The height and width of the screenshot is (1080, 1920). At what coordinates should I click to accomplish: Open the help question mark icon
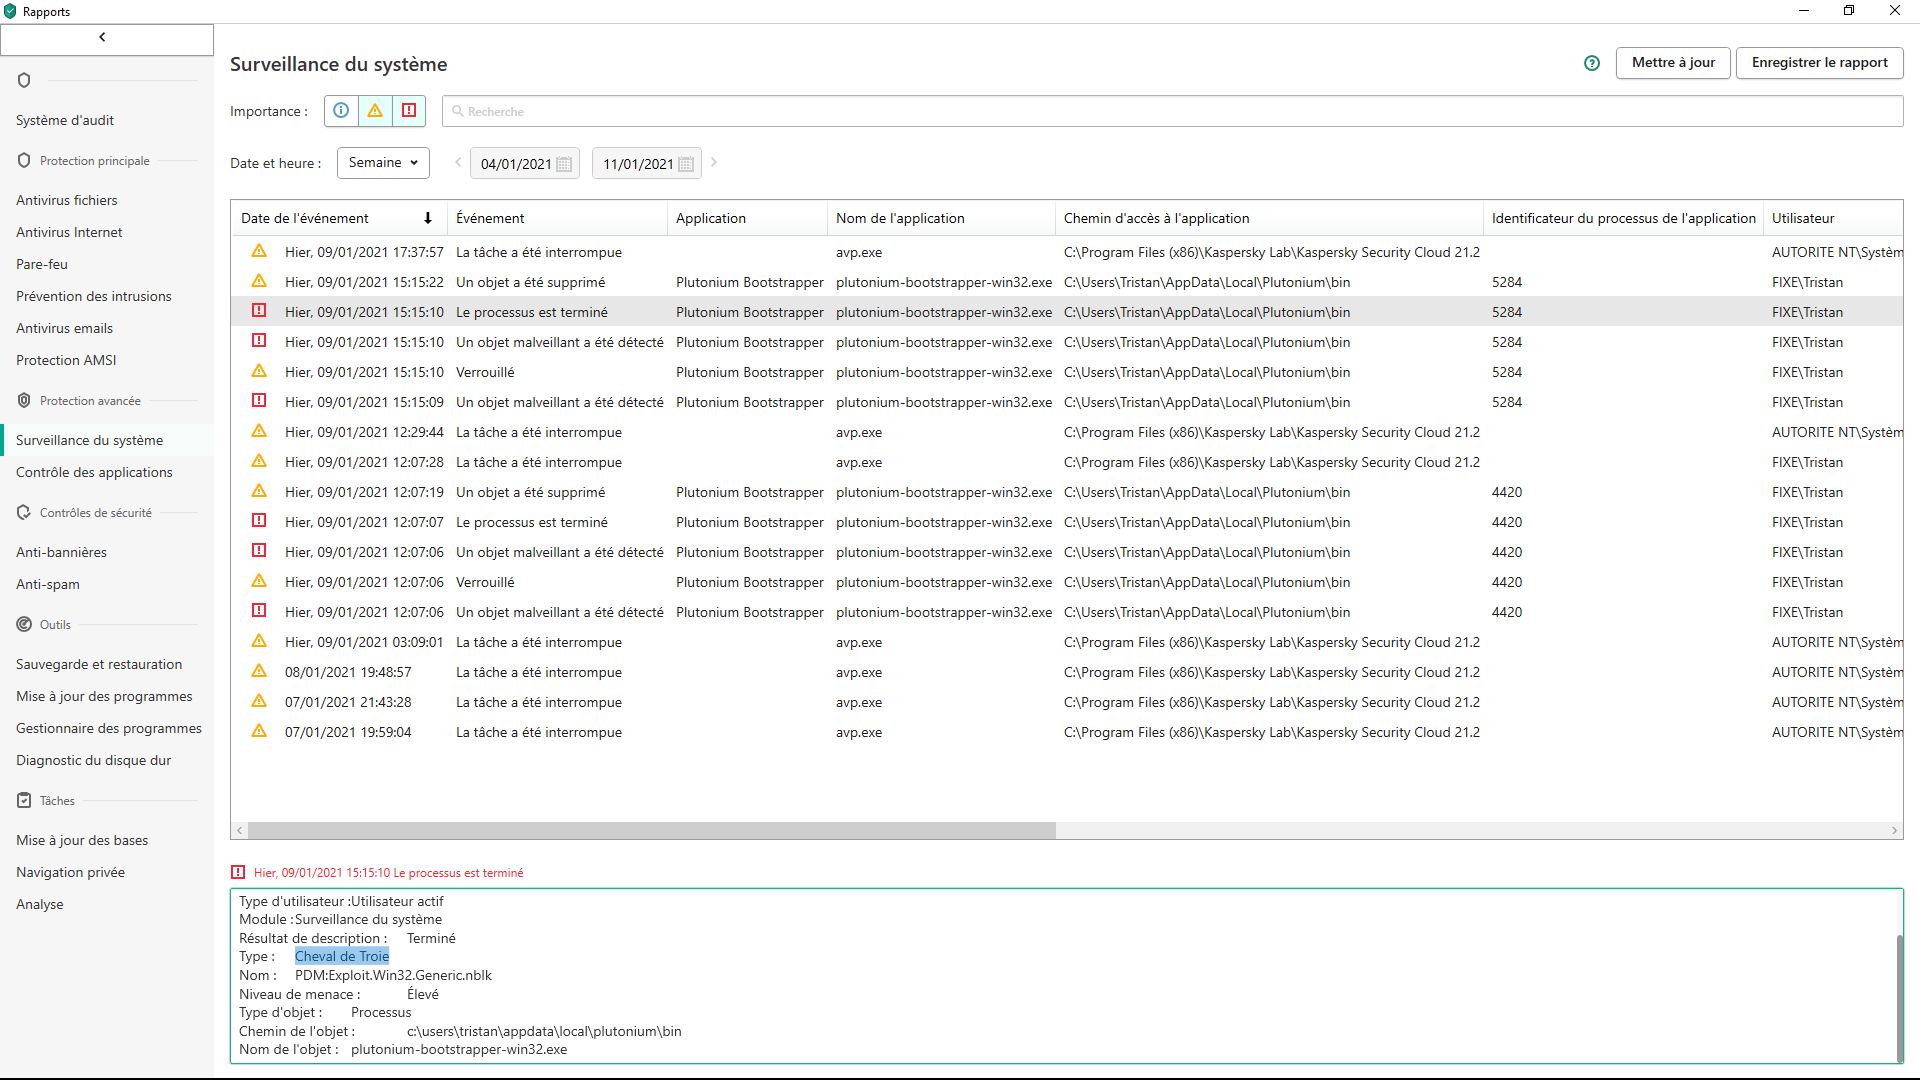1592,63
